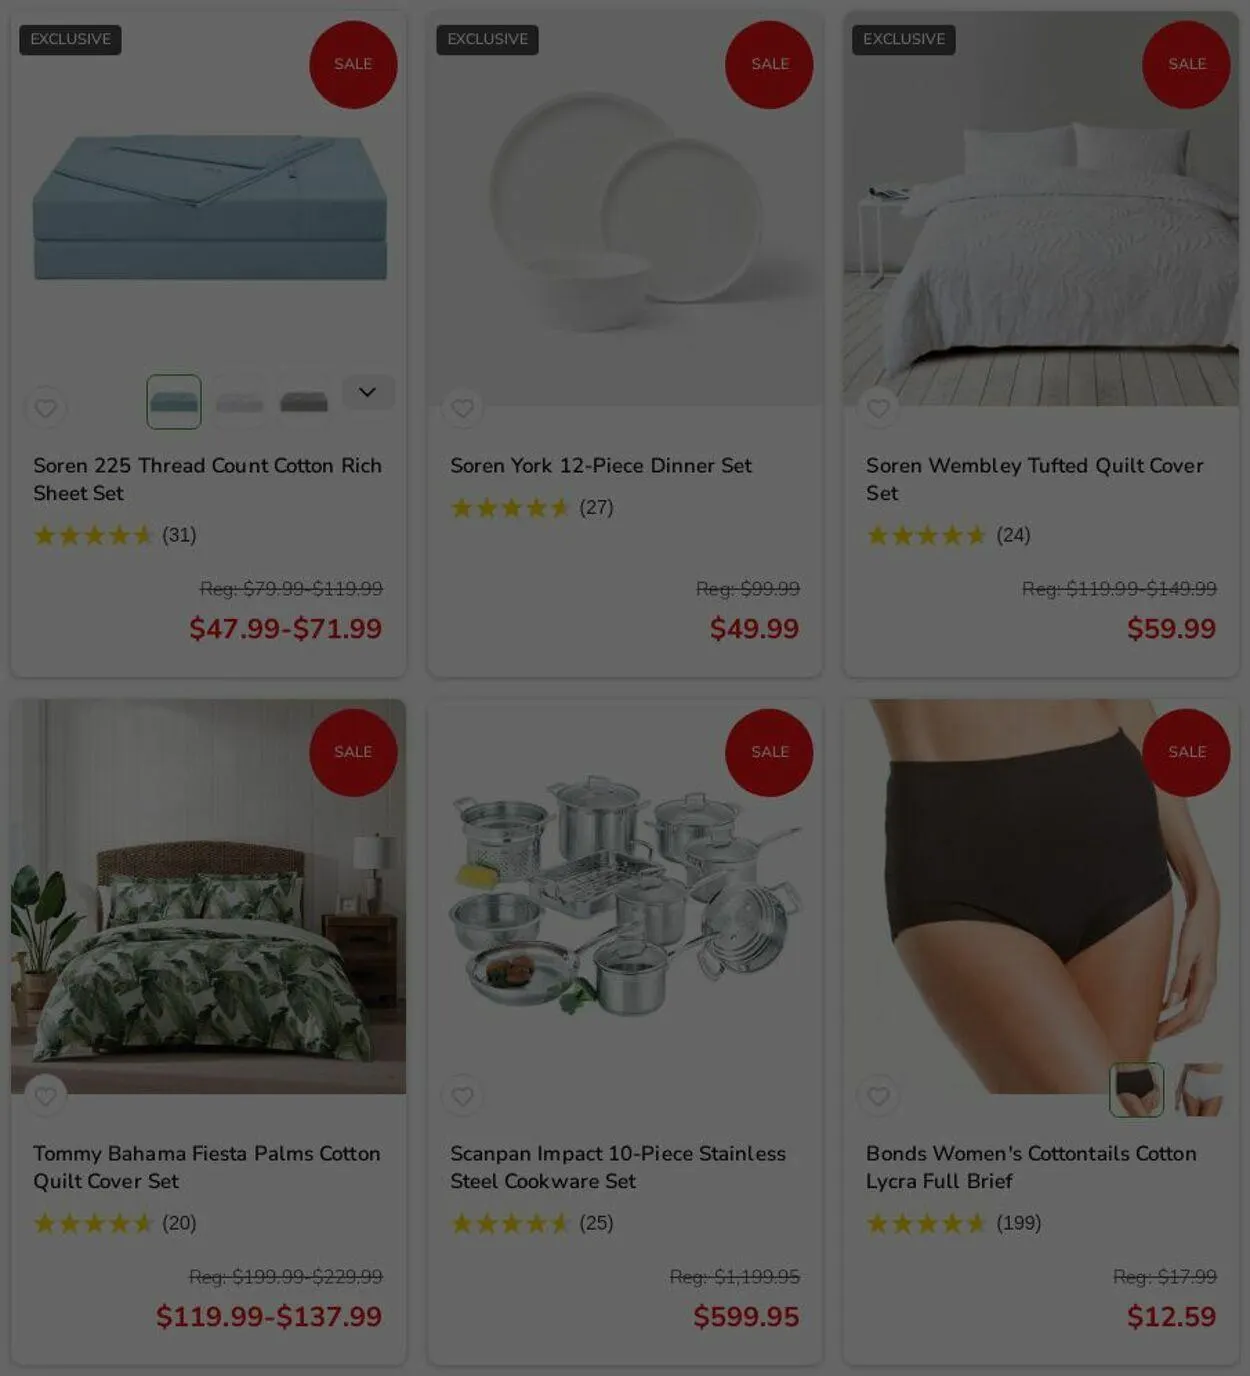The image size is (1250, 1376).
Task: Favorite the Soren York Dinner Set heart icon
Action: tap(462, 408)
